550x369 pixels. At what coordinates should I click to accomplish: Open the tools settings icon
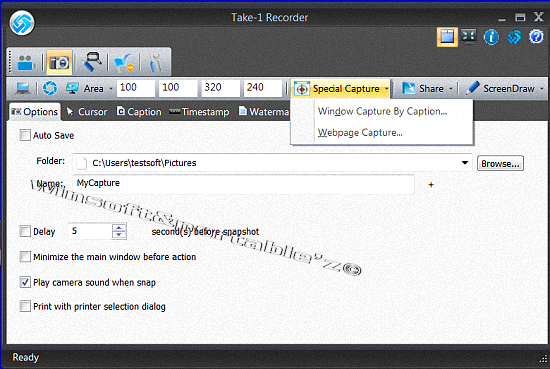point(155,63)
